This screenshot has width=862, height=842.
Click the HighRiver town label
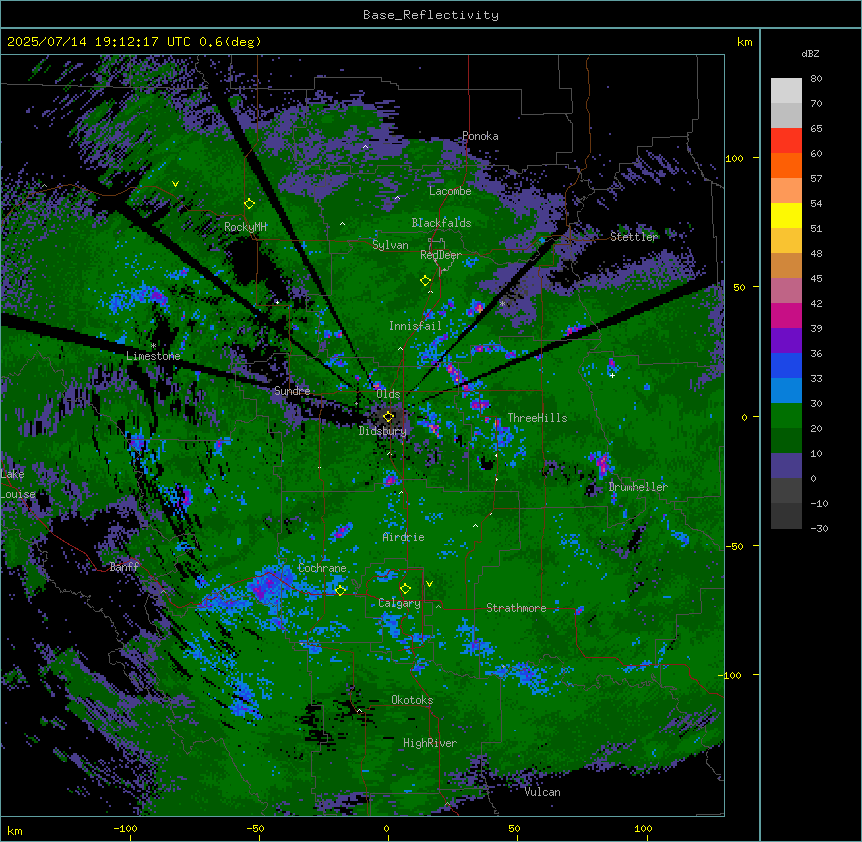point(430,743)
